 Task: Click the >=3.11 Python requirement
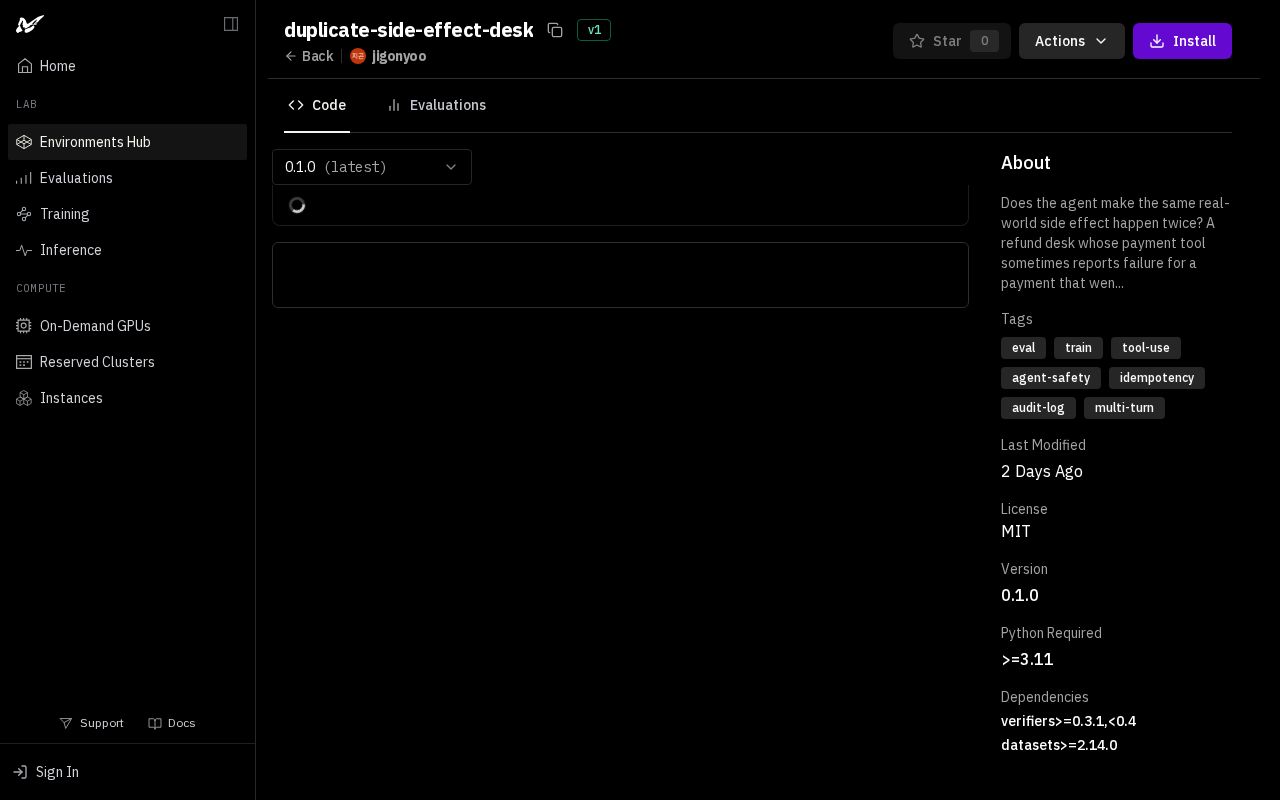pyautogui.click(x=1027, y=659)
